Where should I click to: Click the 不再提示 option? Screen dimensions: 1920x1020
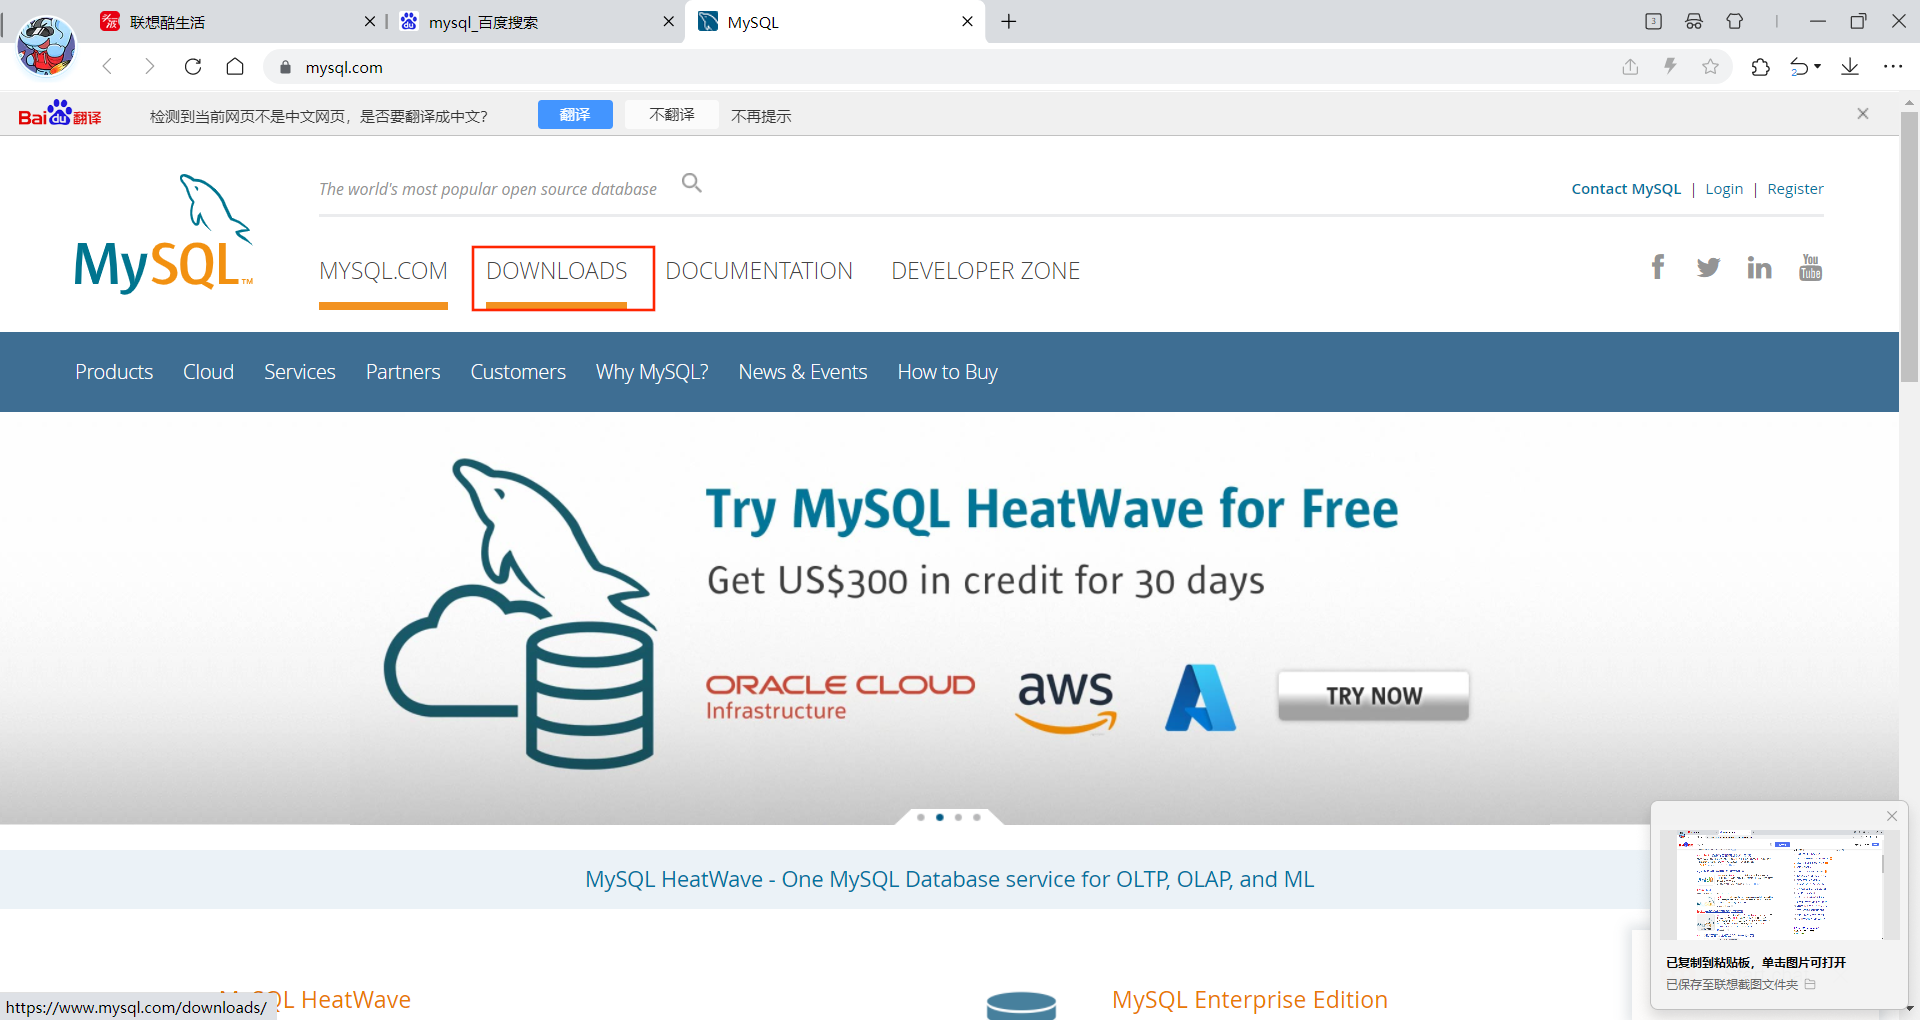(x=761, y=116)
